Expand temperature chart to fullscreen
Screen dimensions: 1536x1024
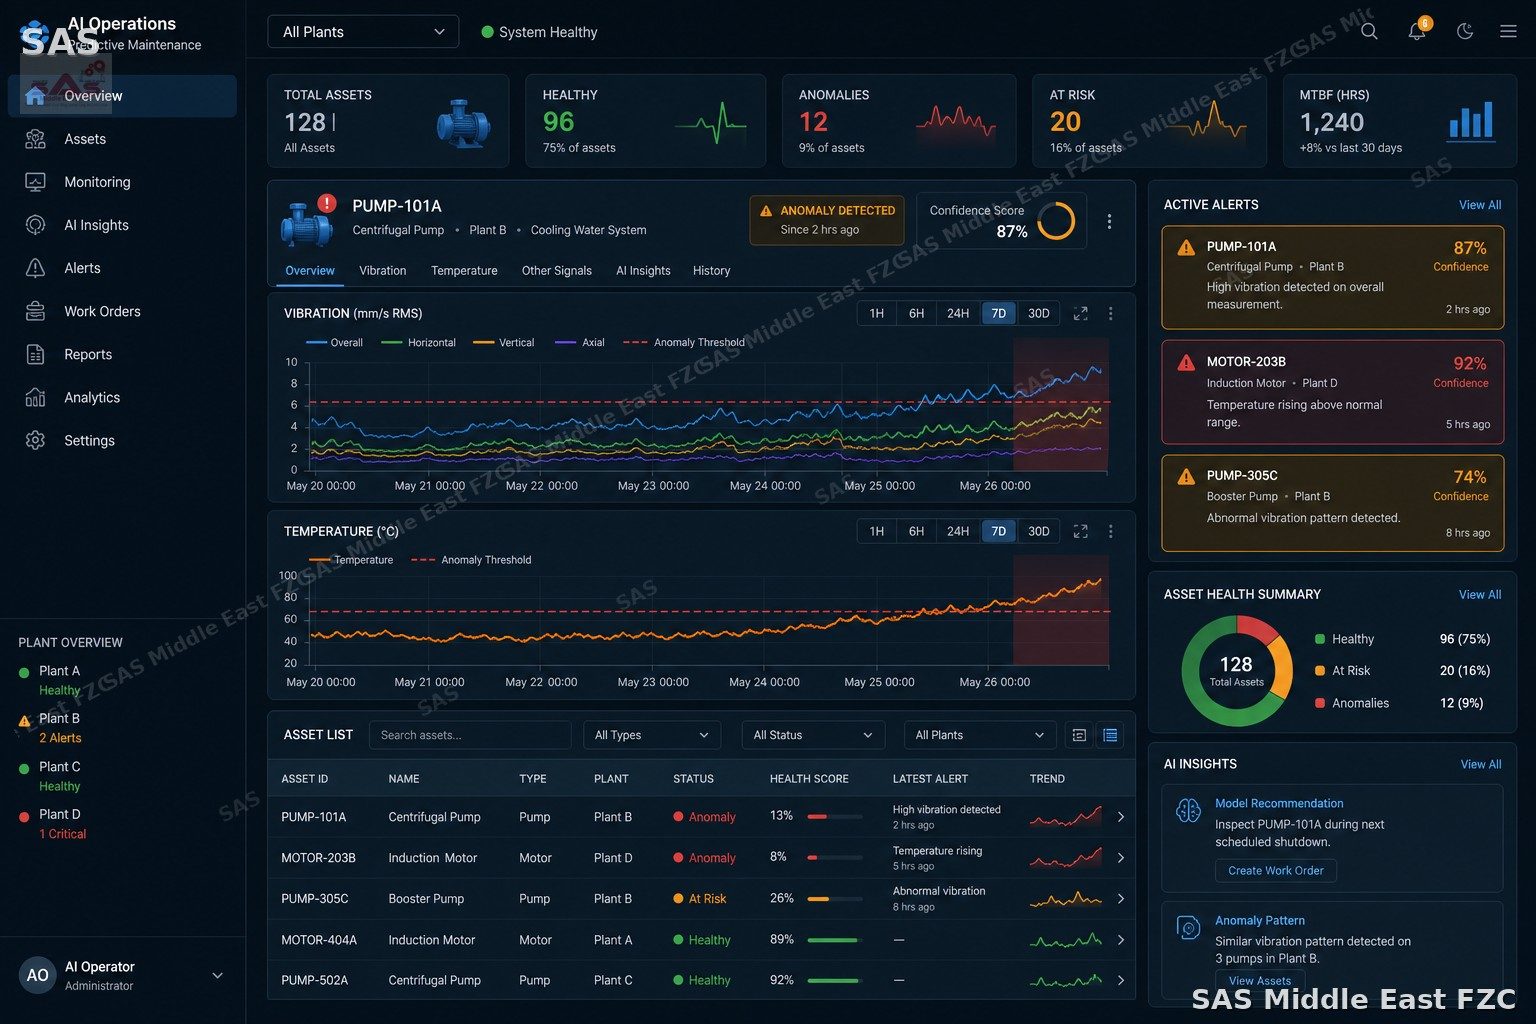(x=1080, y=531)
